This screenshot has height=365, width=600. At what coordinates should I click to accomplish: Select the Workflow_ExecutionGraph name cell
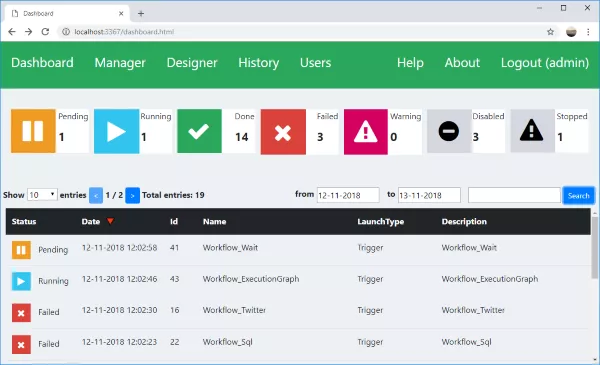click(x=251, y=279)
